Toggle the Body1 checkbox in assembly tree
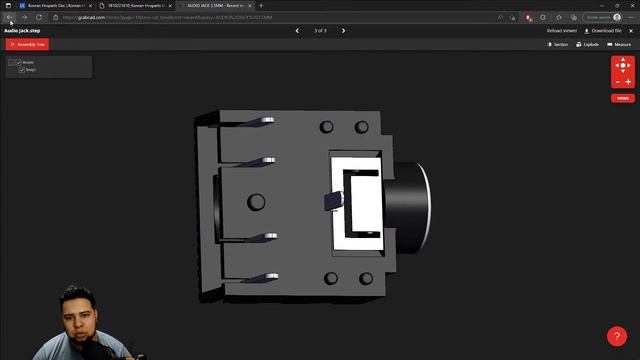Image resolution: width=640 pixels, height=360 pixels. click(x=22, y=70)
